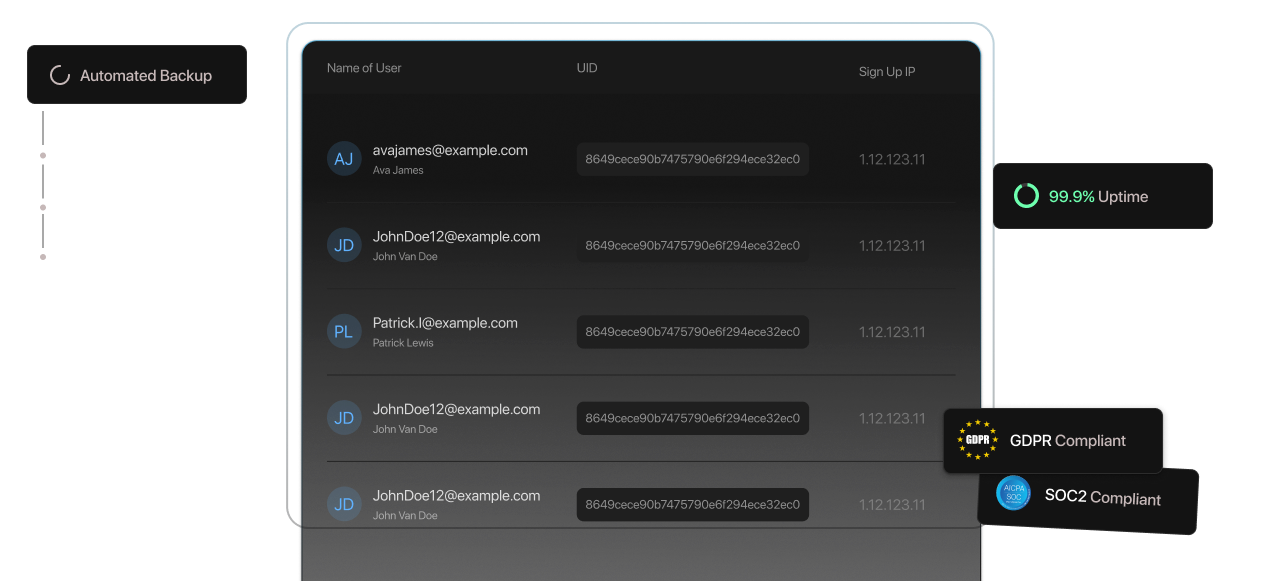
Task: Select the AJ avatar for Ava James
Action: tap(344, 159)
